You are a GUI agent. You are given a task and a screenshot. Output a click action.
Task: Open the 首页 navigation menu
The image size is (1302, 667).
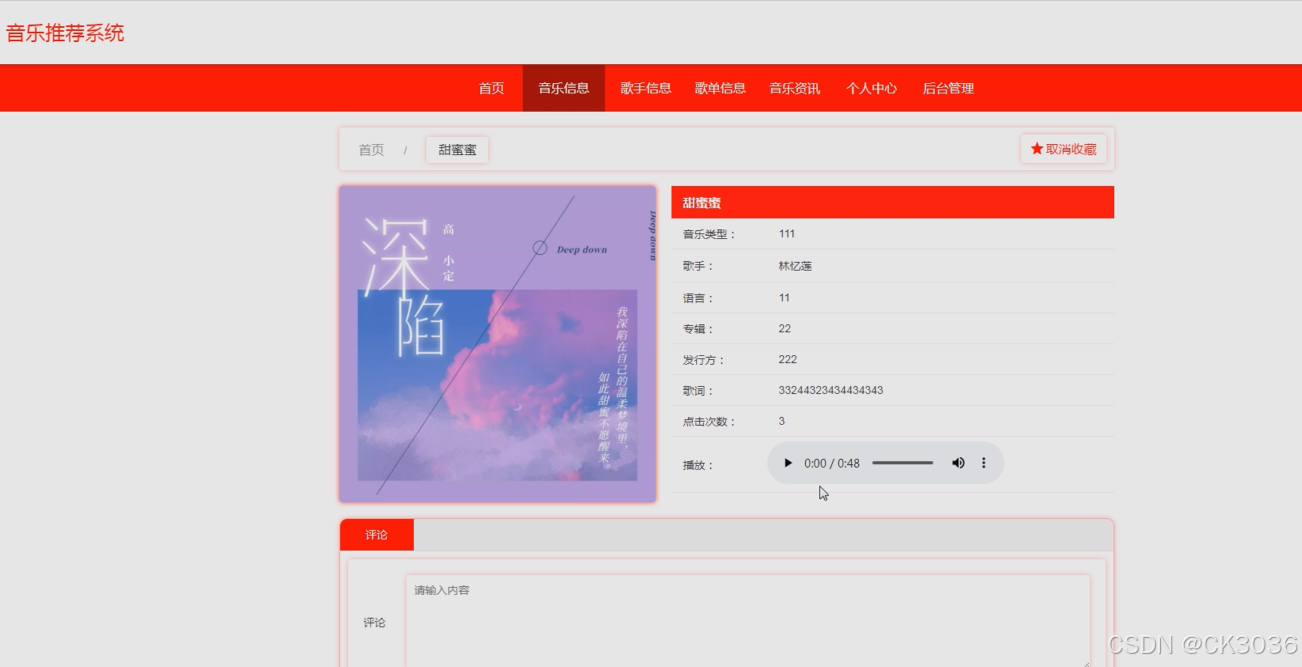point(491,88)
